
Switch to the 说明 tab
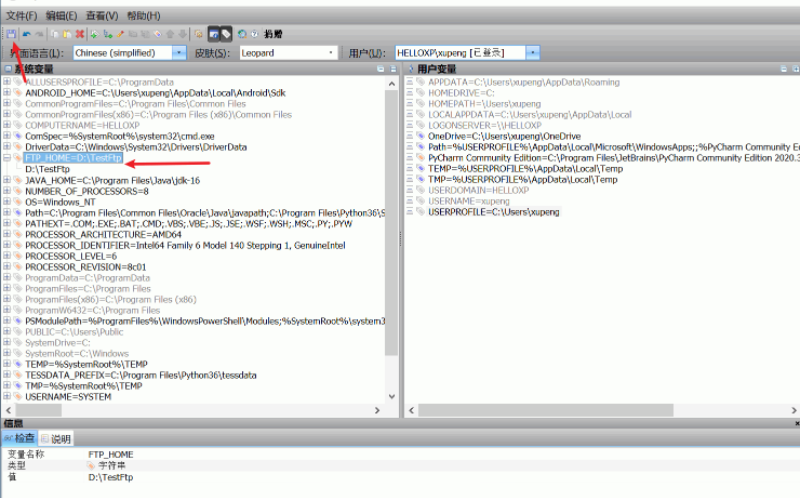[56, 438]
